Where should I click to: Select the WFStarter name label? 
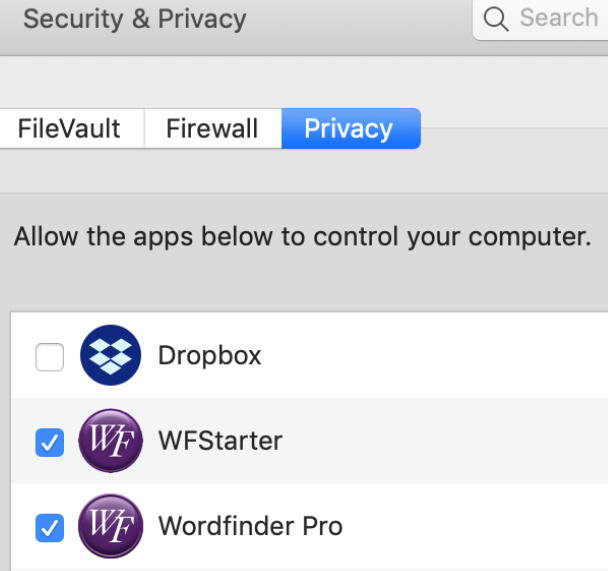point(220,441)
